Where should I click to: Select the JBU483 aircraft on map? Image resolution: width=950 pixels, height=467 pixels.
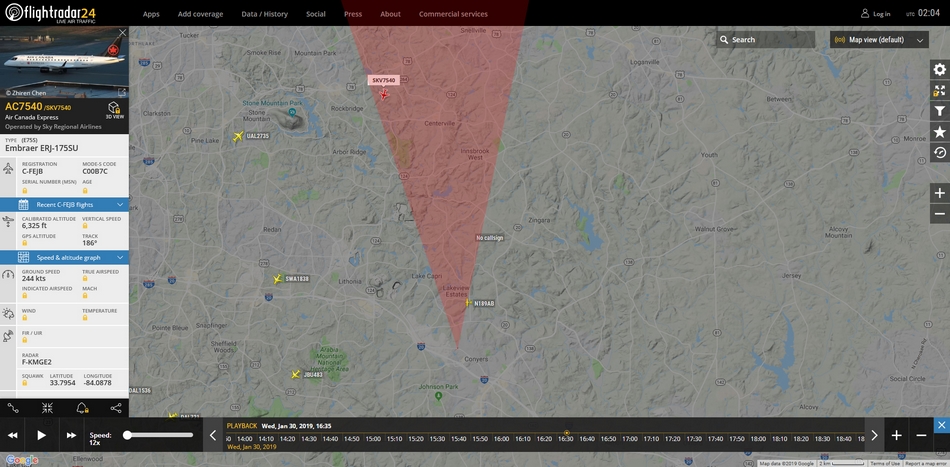[x=295, y=374]
